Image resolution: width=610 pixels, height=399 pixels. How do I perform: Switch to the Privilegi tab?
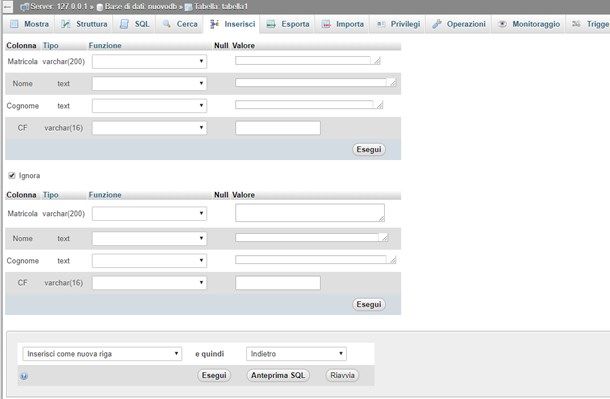(398, 24)
